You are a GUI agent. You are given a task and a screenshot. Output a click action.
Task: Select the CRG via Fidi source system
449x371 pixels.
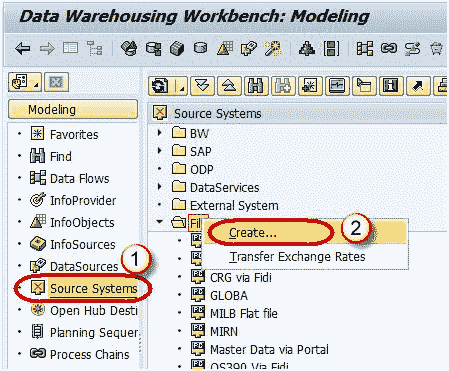pyautogui.click(x=241, y=277)
